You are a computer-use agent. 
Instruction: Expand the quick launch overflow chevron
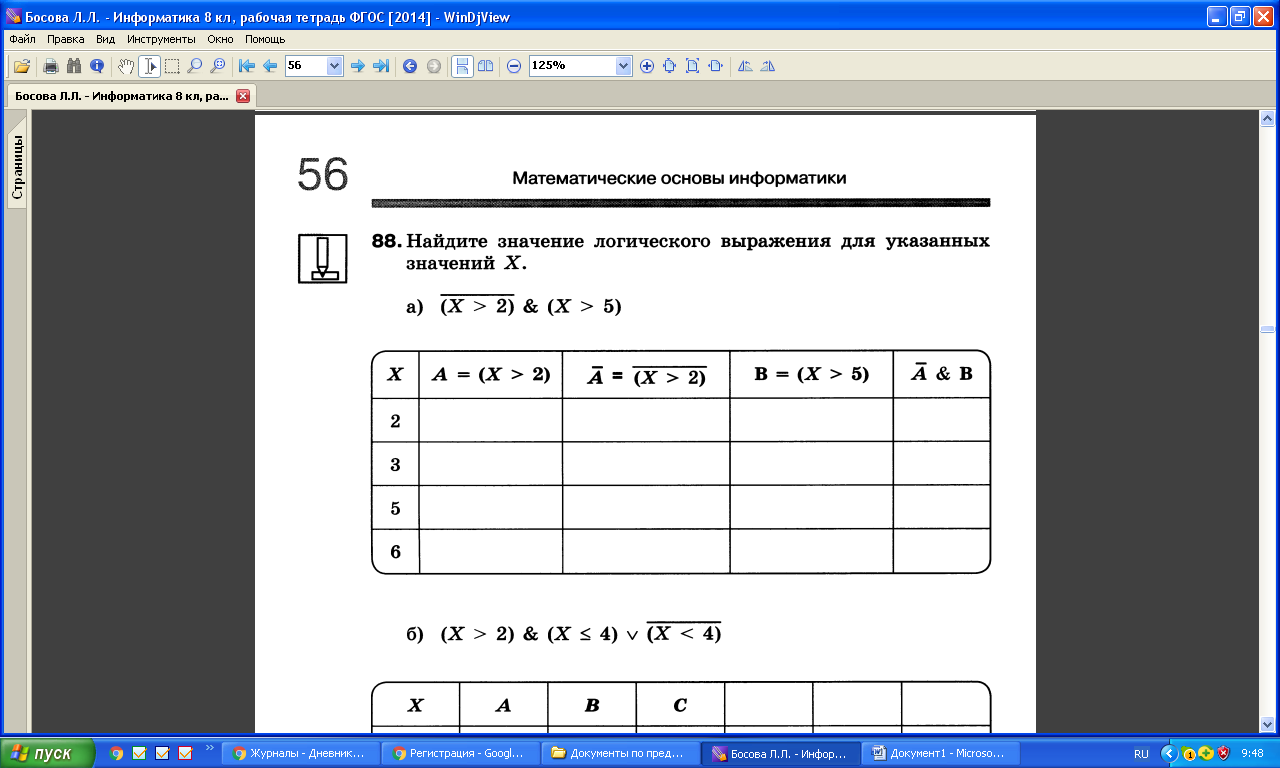[x=209, y=748]
